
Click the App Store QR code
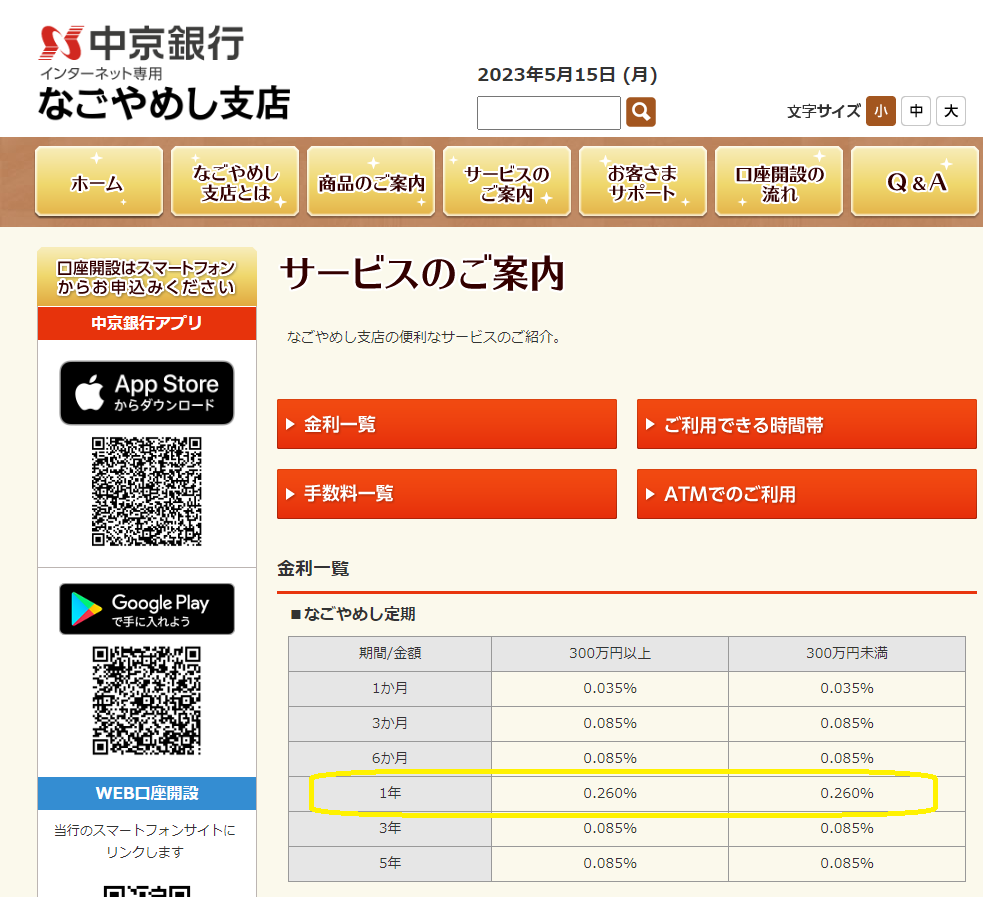pyautogui.click(x=147, y=491)
